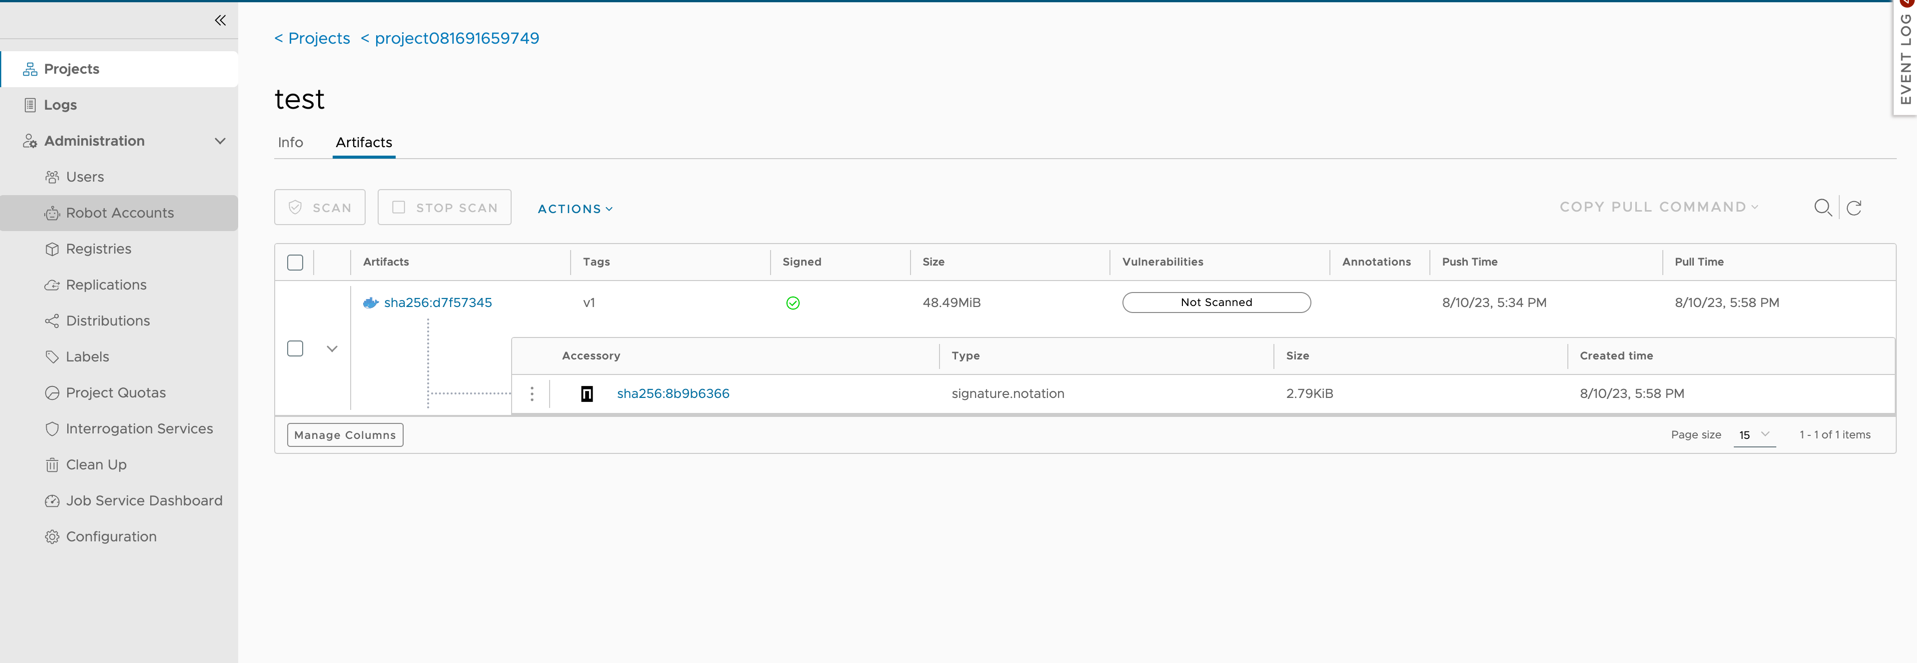Open the Actions dropdown
Screen dimensions: 1917x663
[x=575, y=208]
